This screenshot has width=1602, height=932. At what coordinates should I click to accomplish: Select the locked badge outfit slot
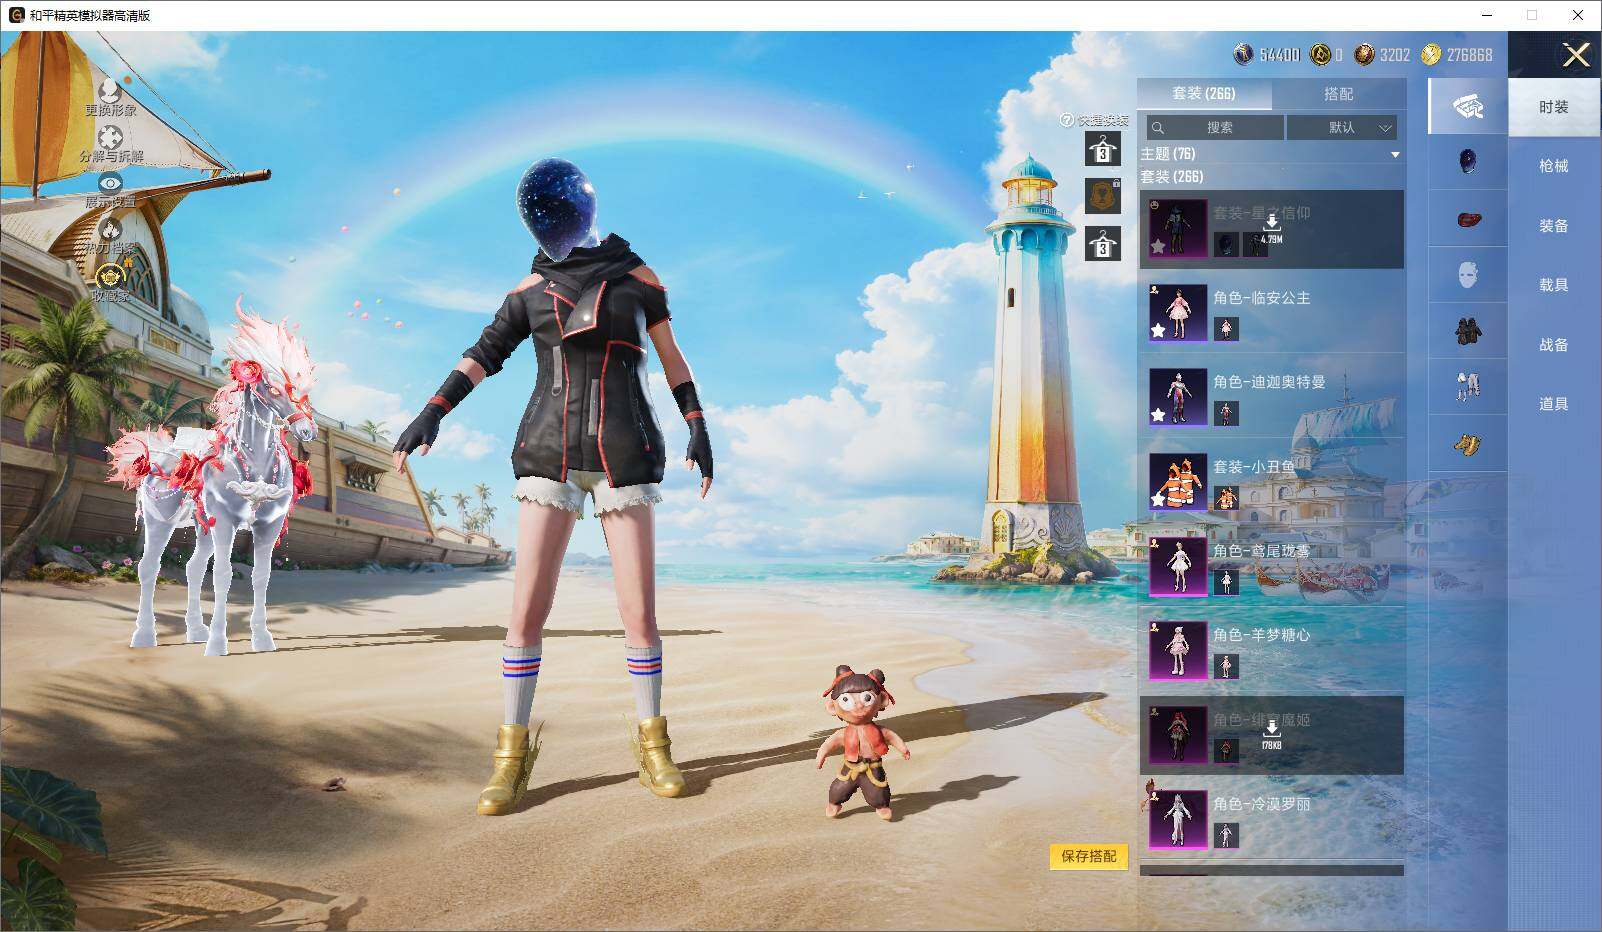coord(1103,196)
